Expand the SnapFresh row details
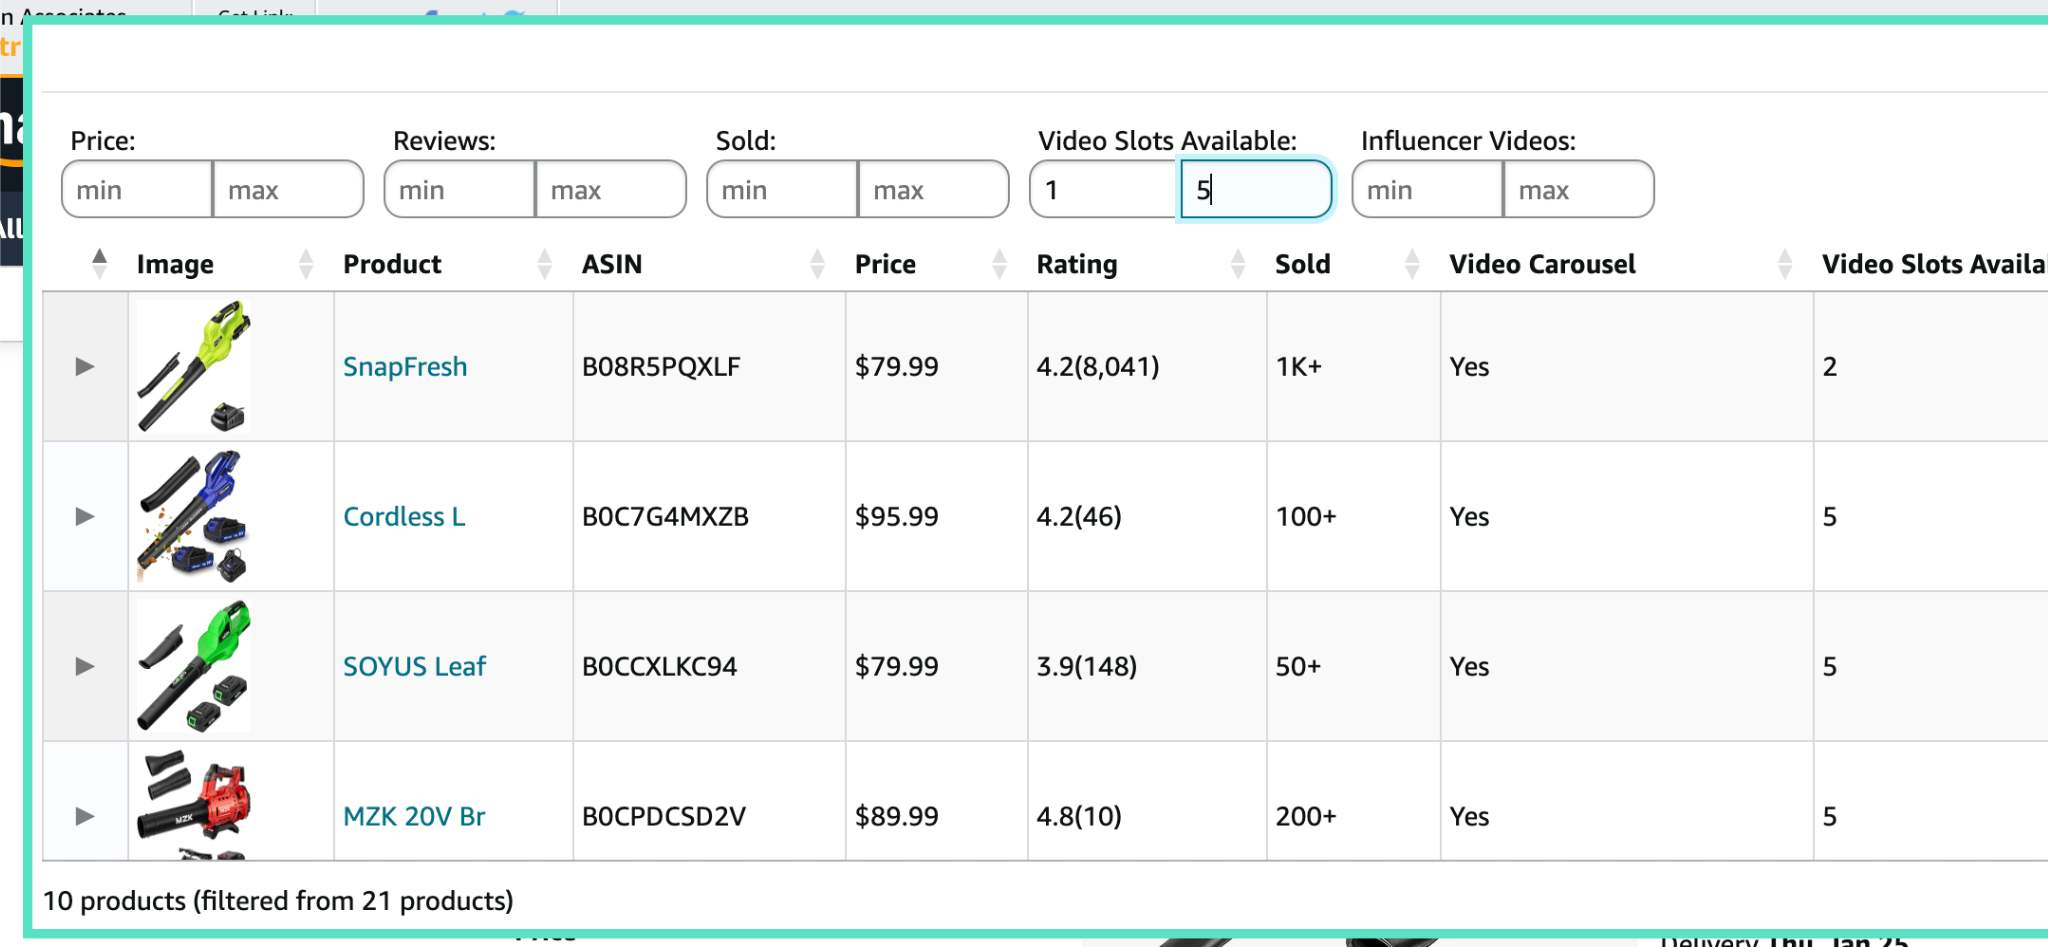 pos(85,366)
